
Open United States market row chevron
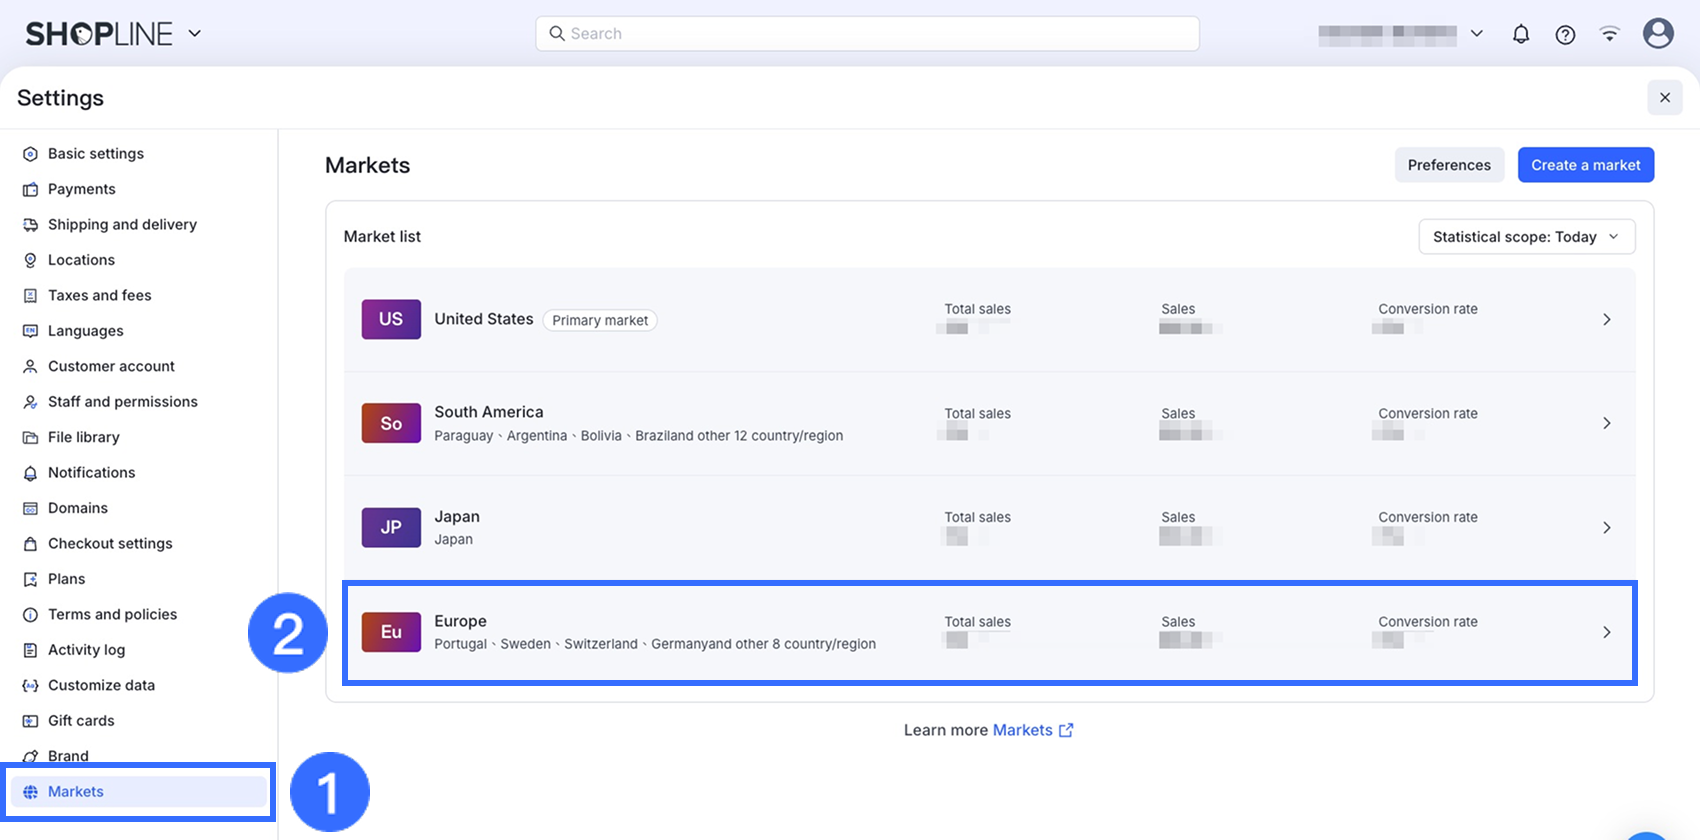1606,320
